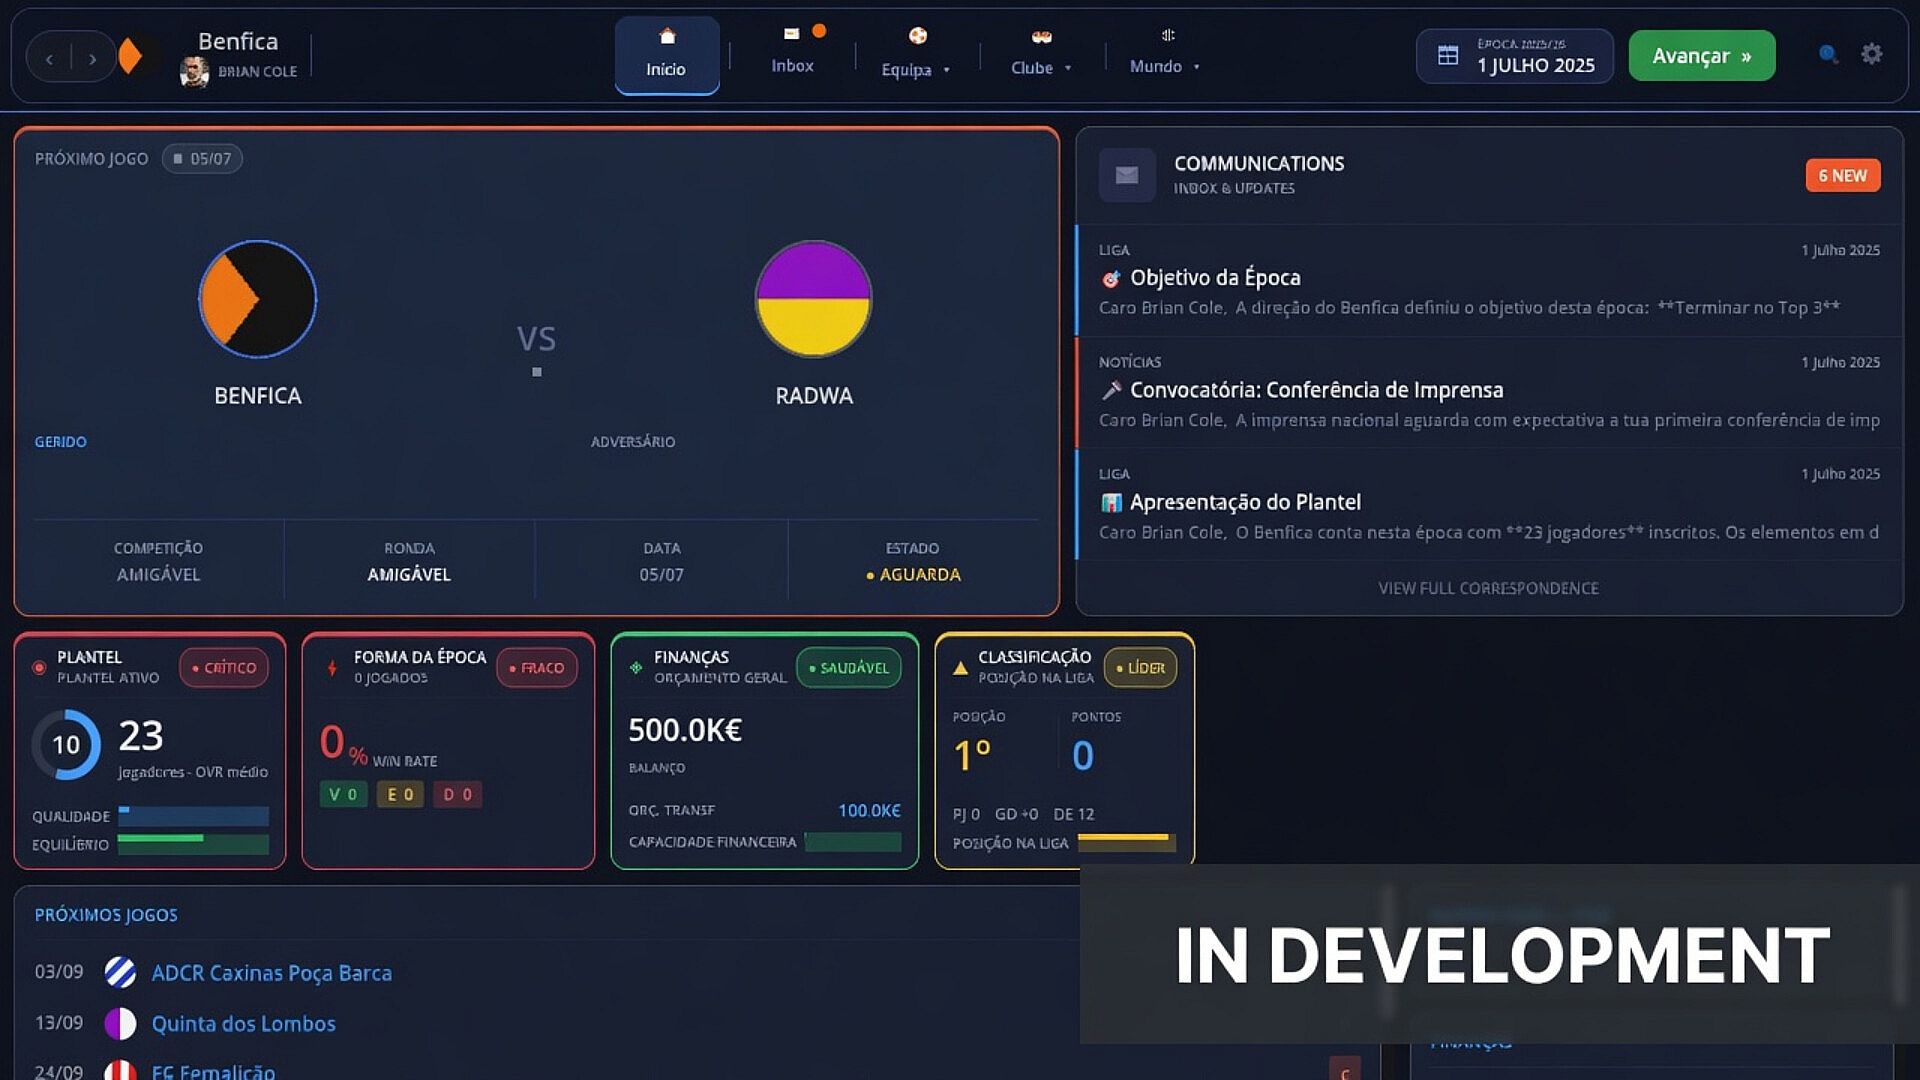Screen dimensions: 1920x1080
Task: Click the 6 NEW badge
Action: click(x=1843, y=175)
